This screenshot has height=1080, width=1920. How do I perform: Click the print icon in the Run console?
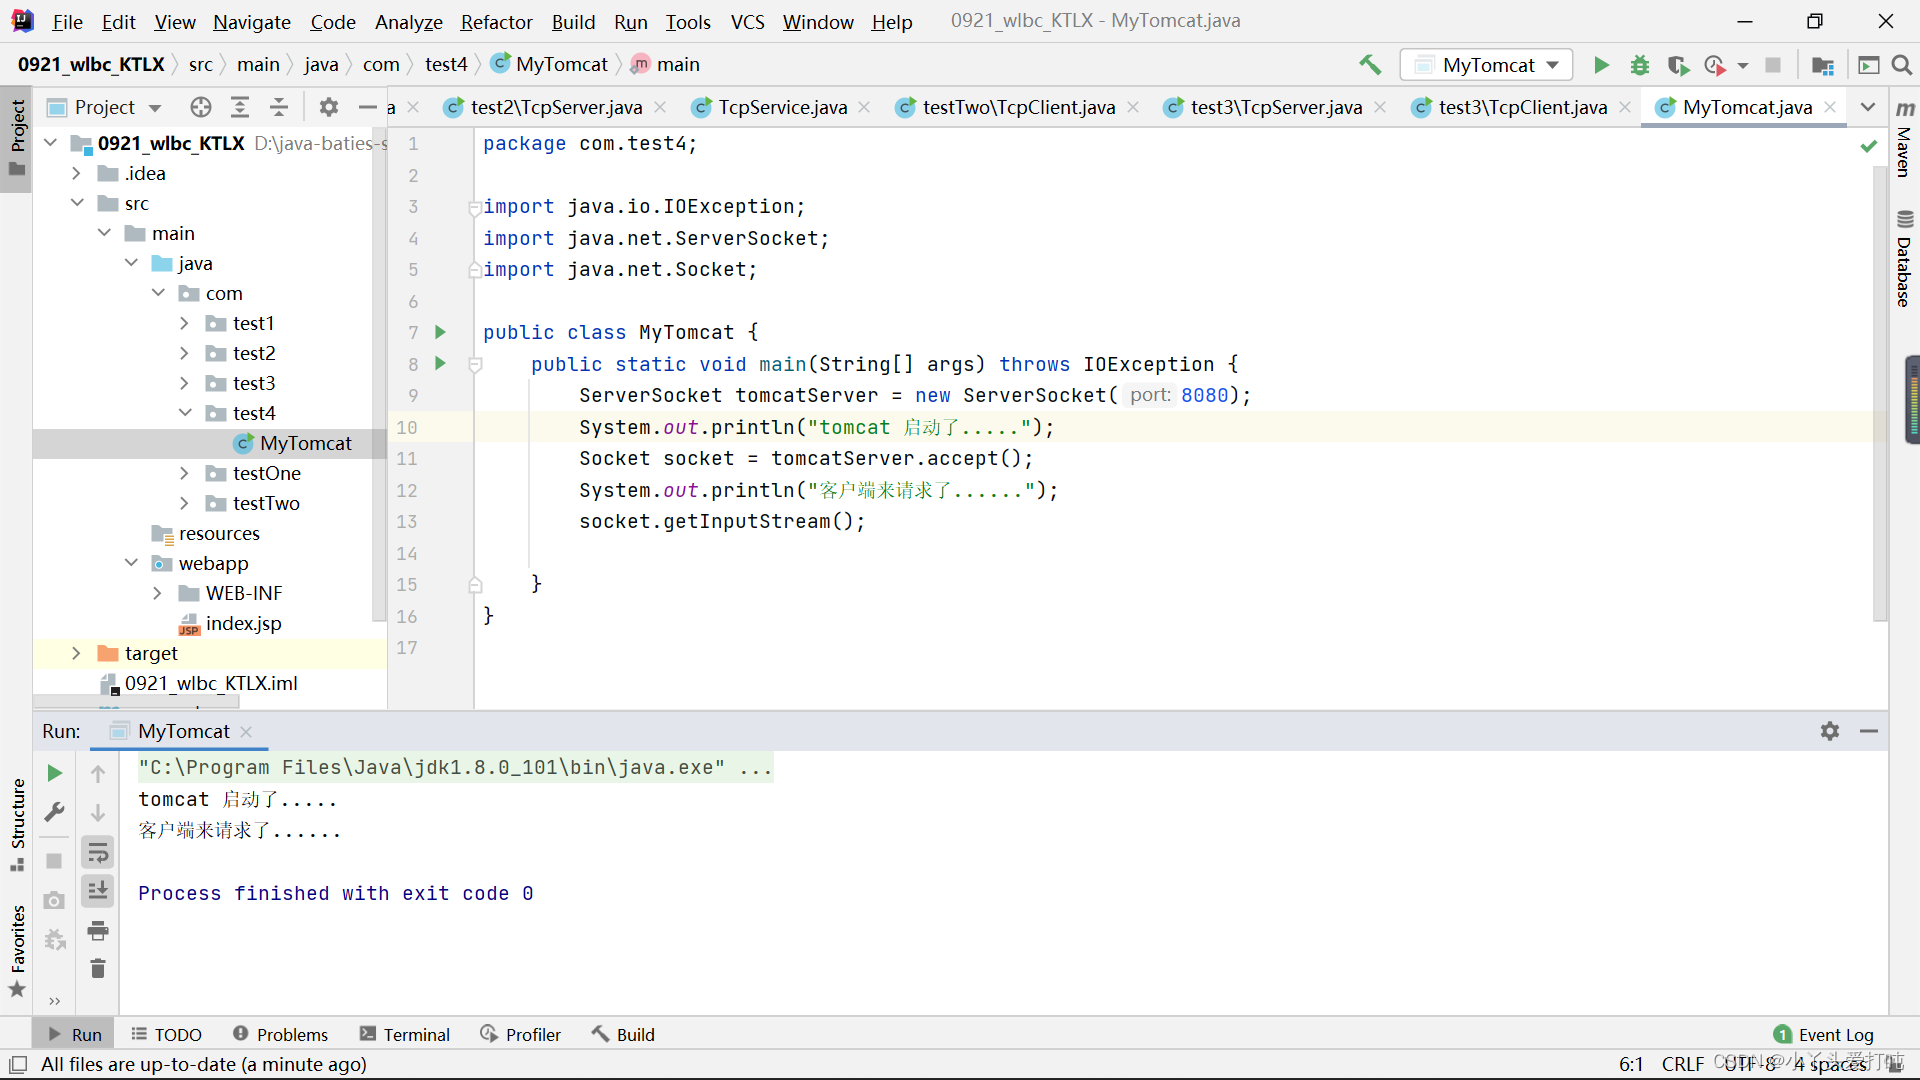click(x=98, y=931)
